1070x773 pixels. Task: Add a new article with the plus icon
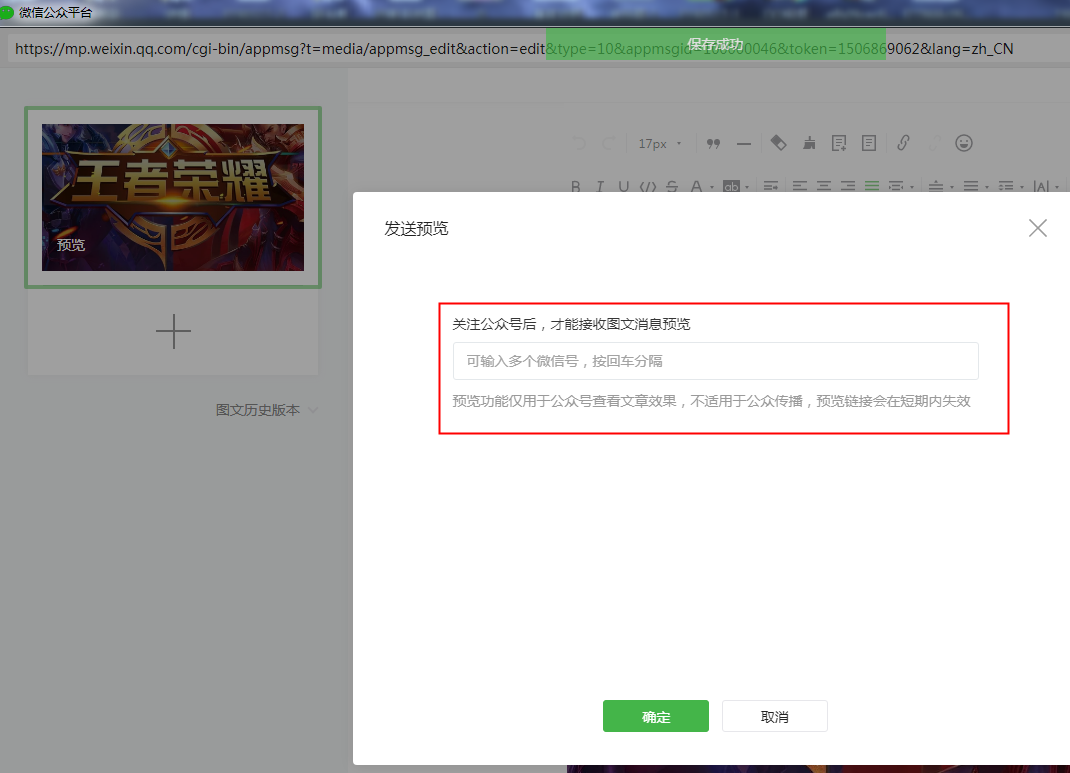(x=173, y=332)
